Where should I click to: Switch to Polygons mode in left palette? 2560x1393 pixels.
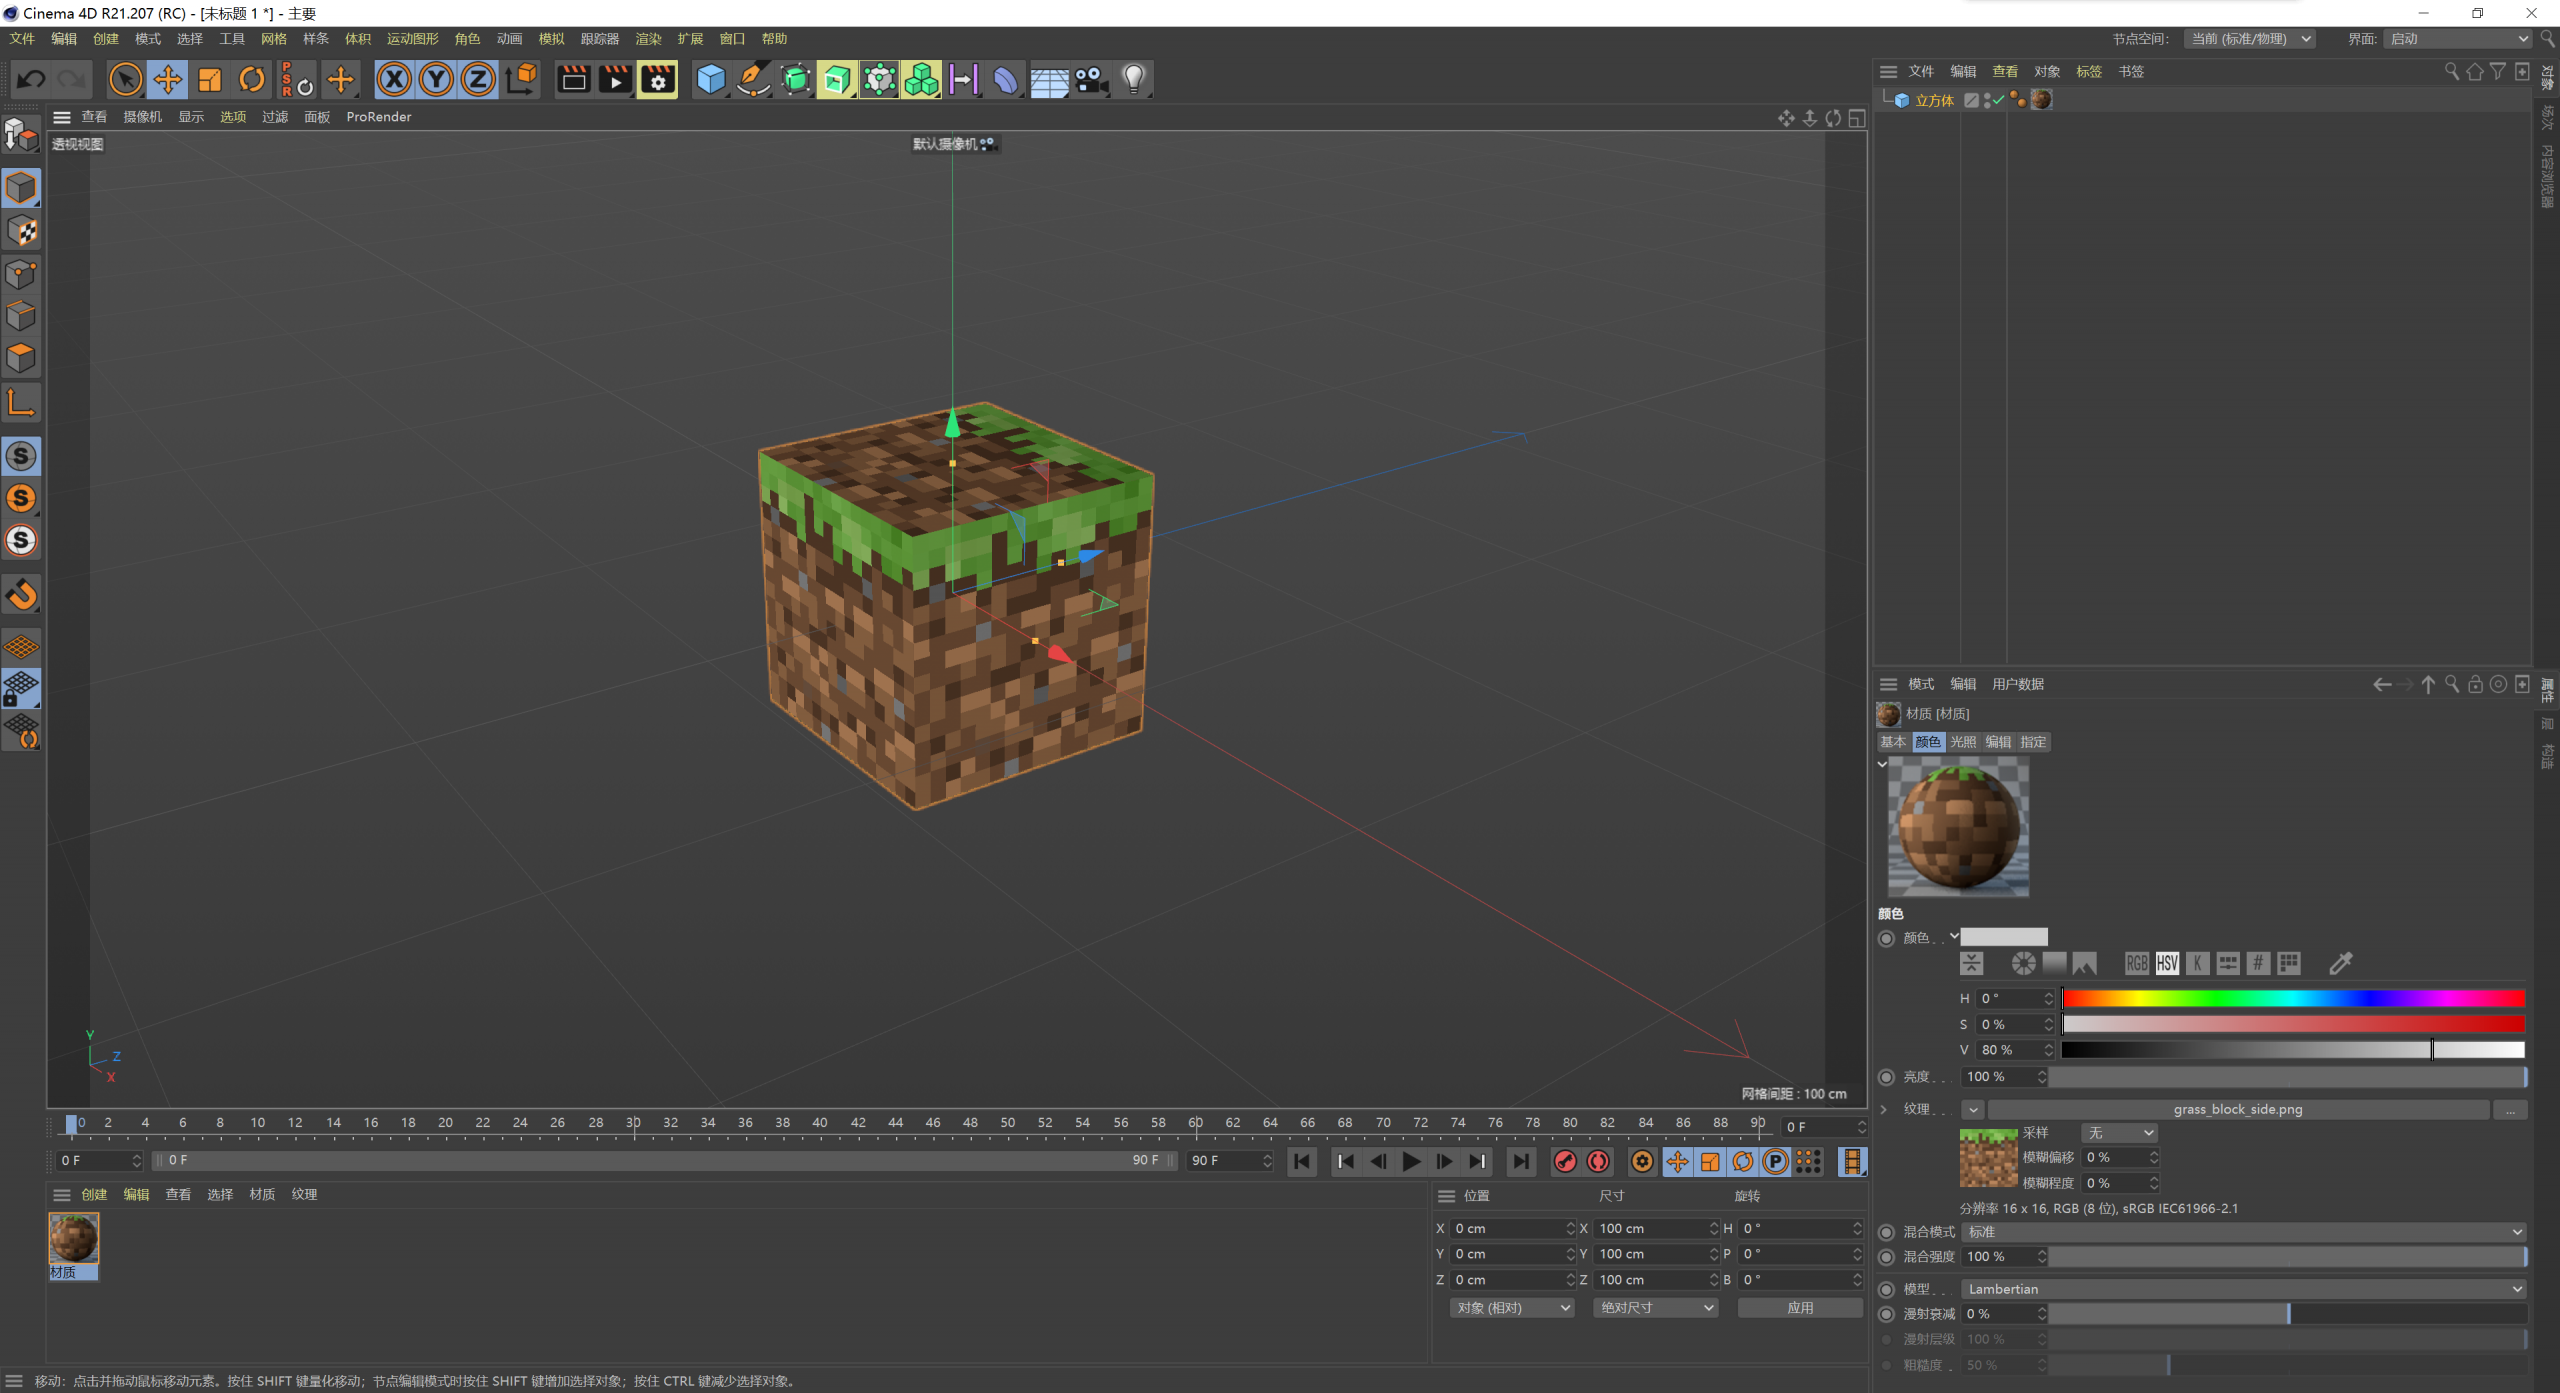(x=21, y=358)
